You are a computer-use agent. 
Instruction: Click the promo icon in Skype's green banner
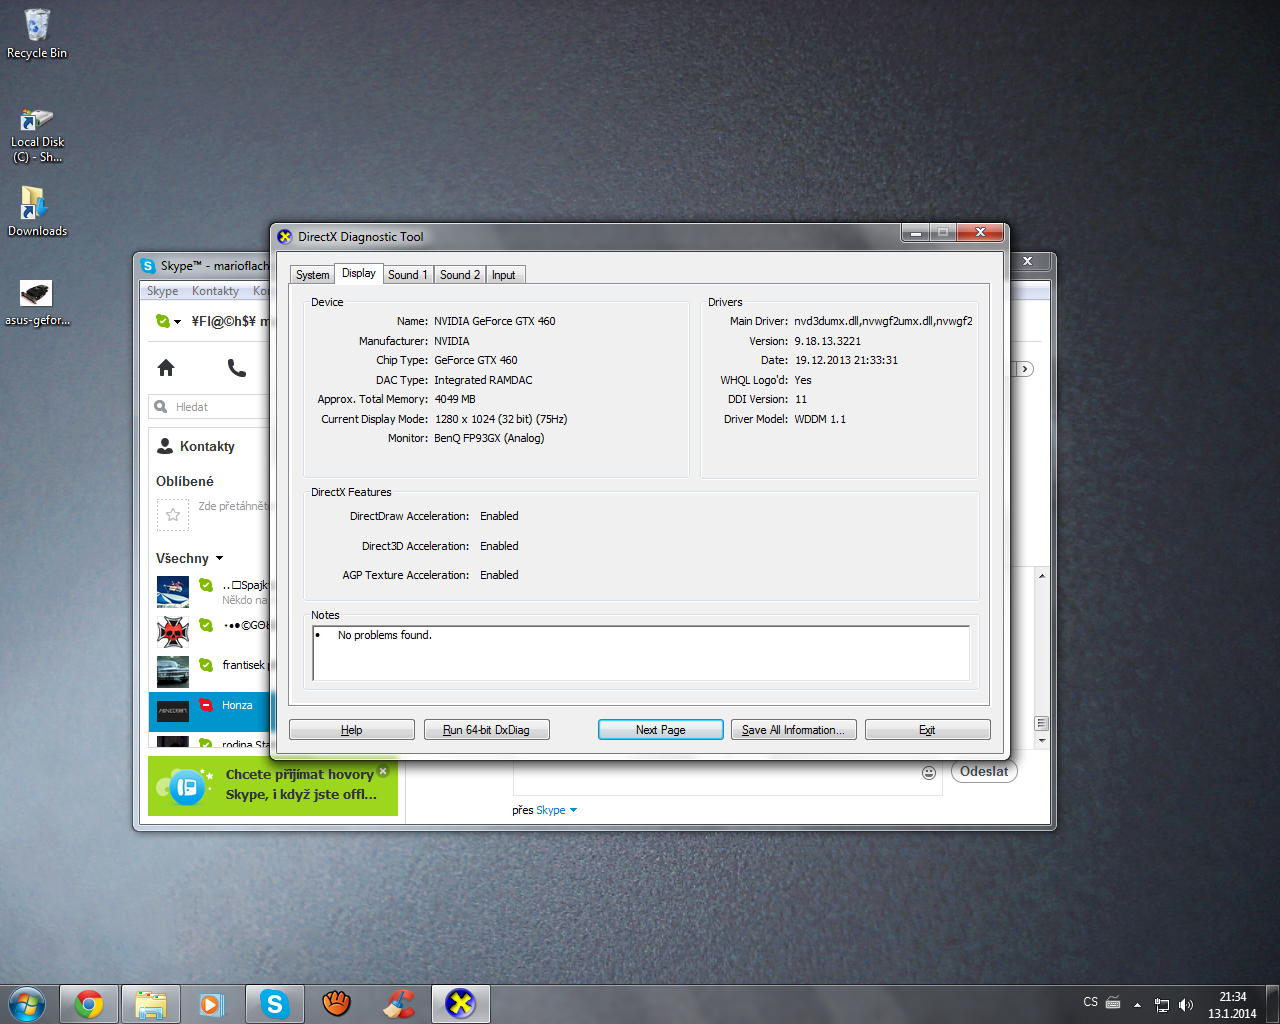pos(186,787)
